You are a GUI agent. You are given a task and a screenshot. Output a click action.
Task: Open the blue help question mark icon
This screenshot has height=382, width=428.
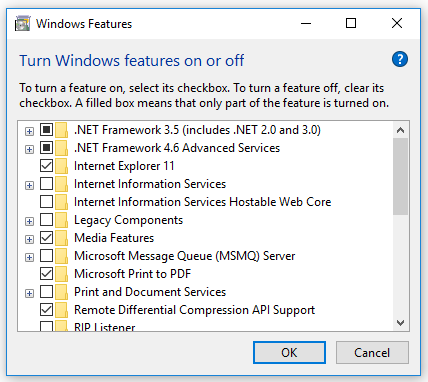400,60
